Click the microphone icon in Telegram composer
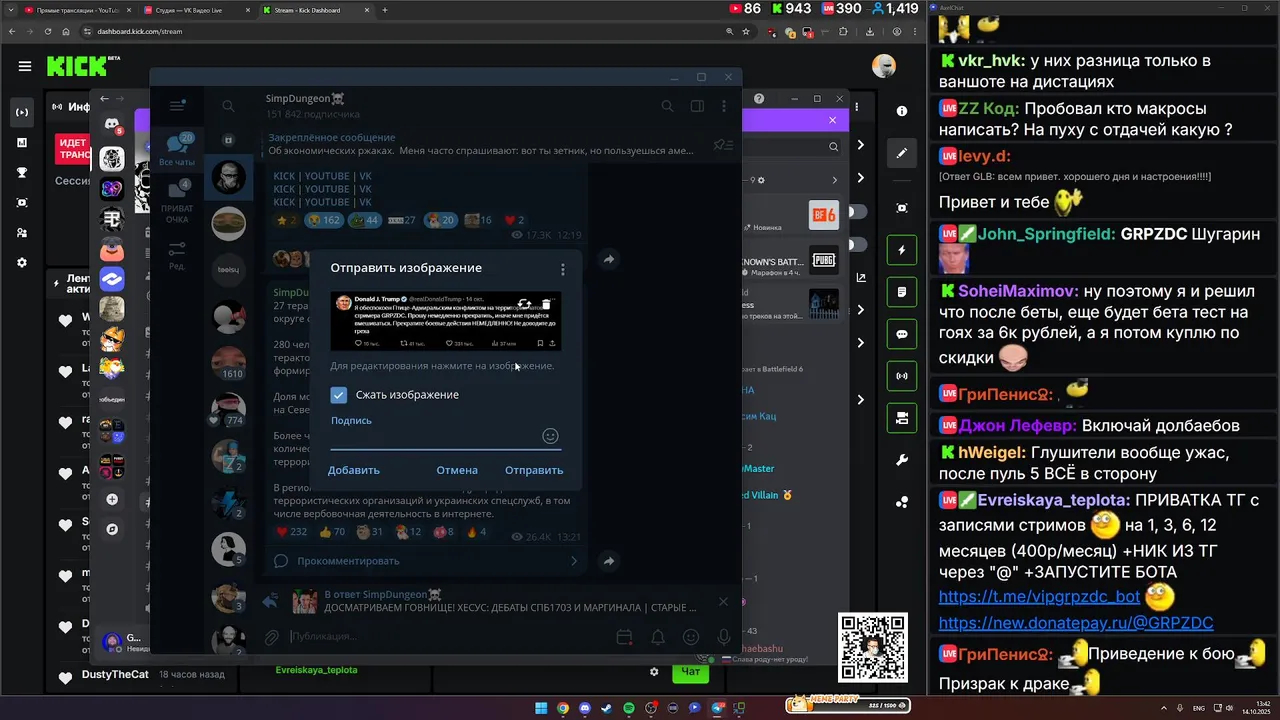The height and width of the screenshot is (720, 1280). point(724,637)
